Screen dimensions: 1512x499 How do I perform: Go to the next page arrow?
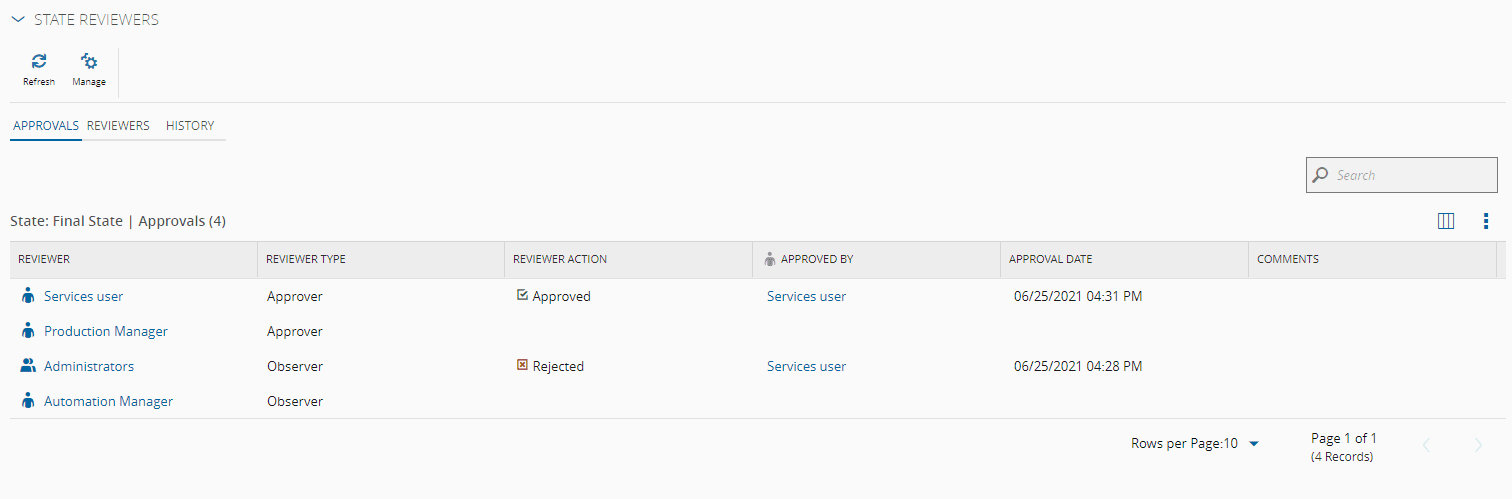(1478, 446)
